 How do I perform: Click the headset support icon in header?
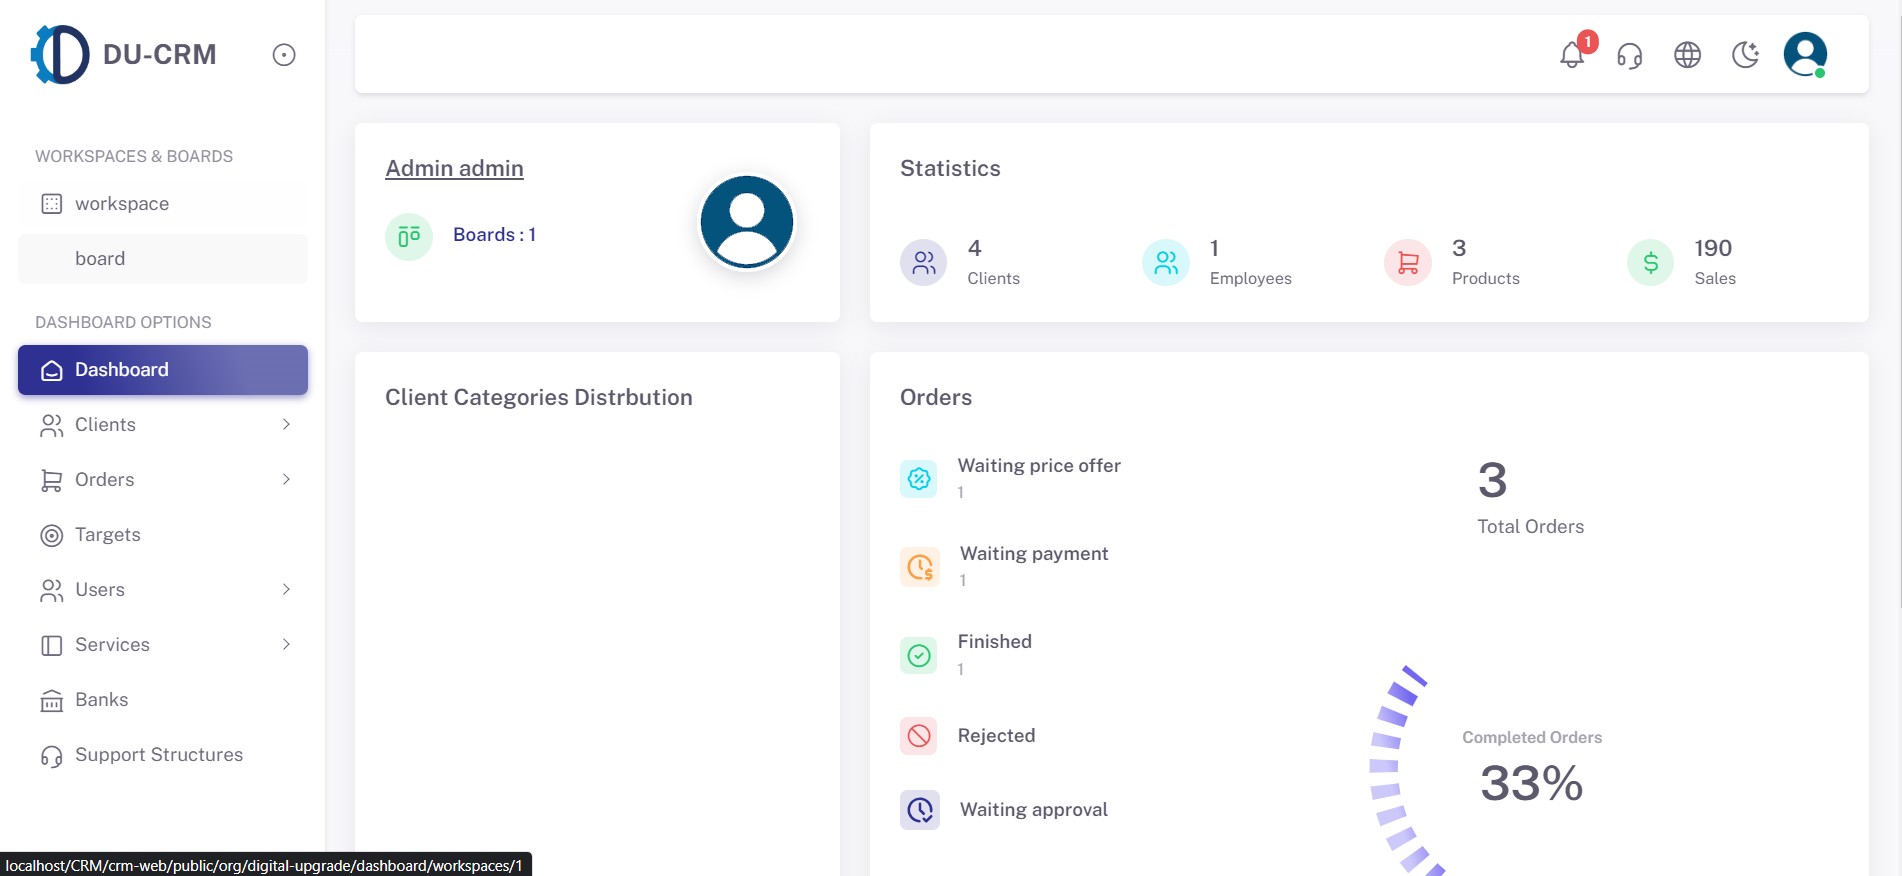(1630, 55)
